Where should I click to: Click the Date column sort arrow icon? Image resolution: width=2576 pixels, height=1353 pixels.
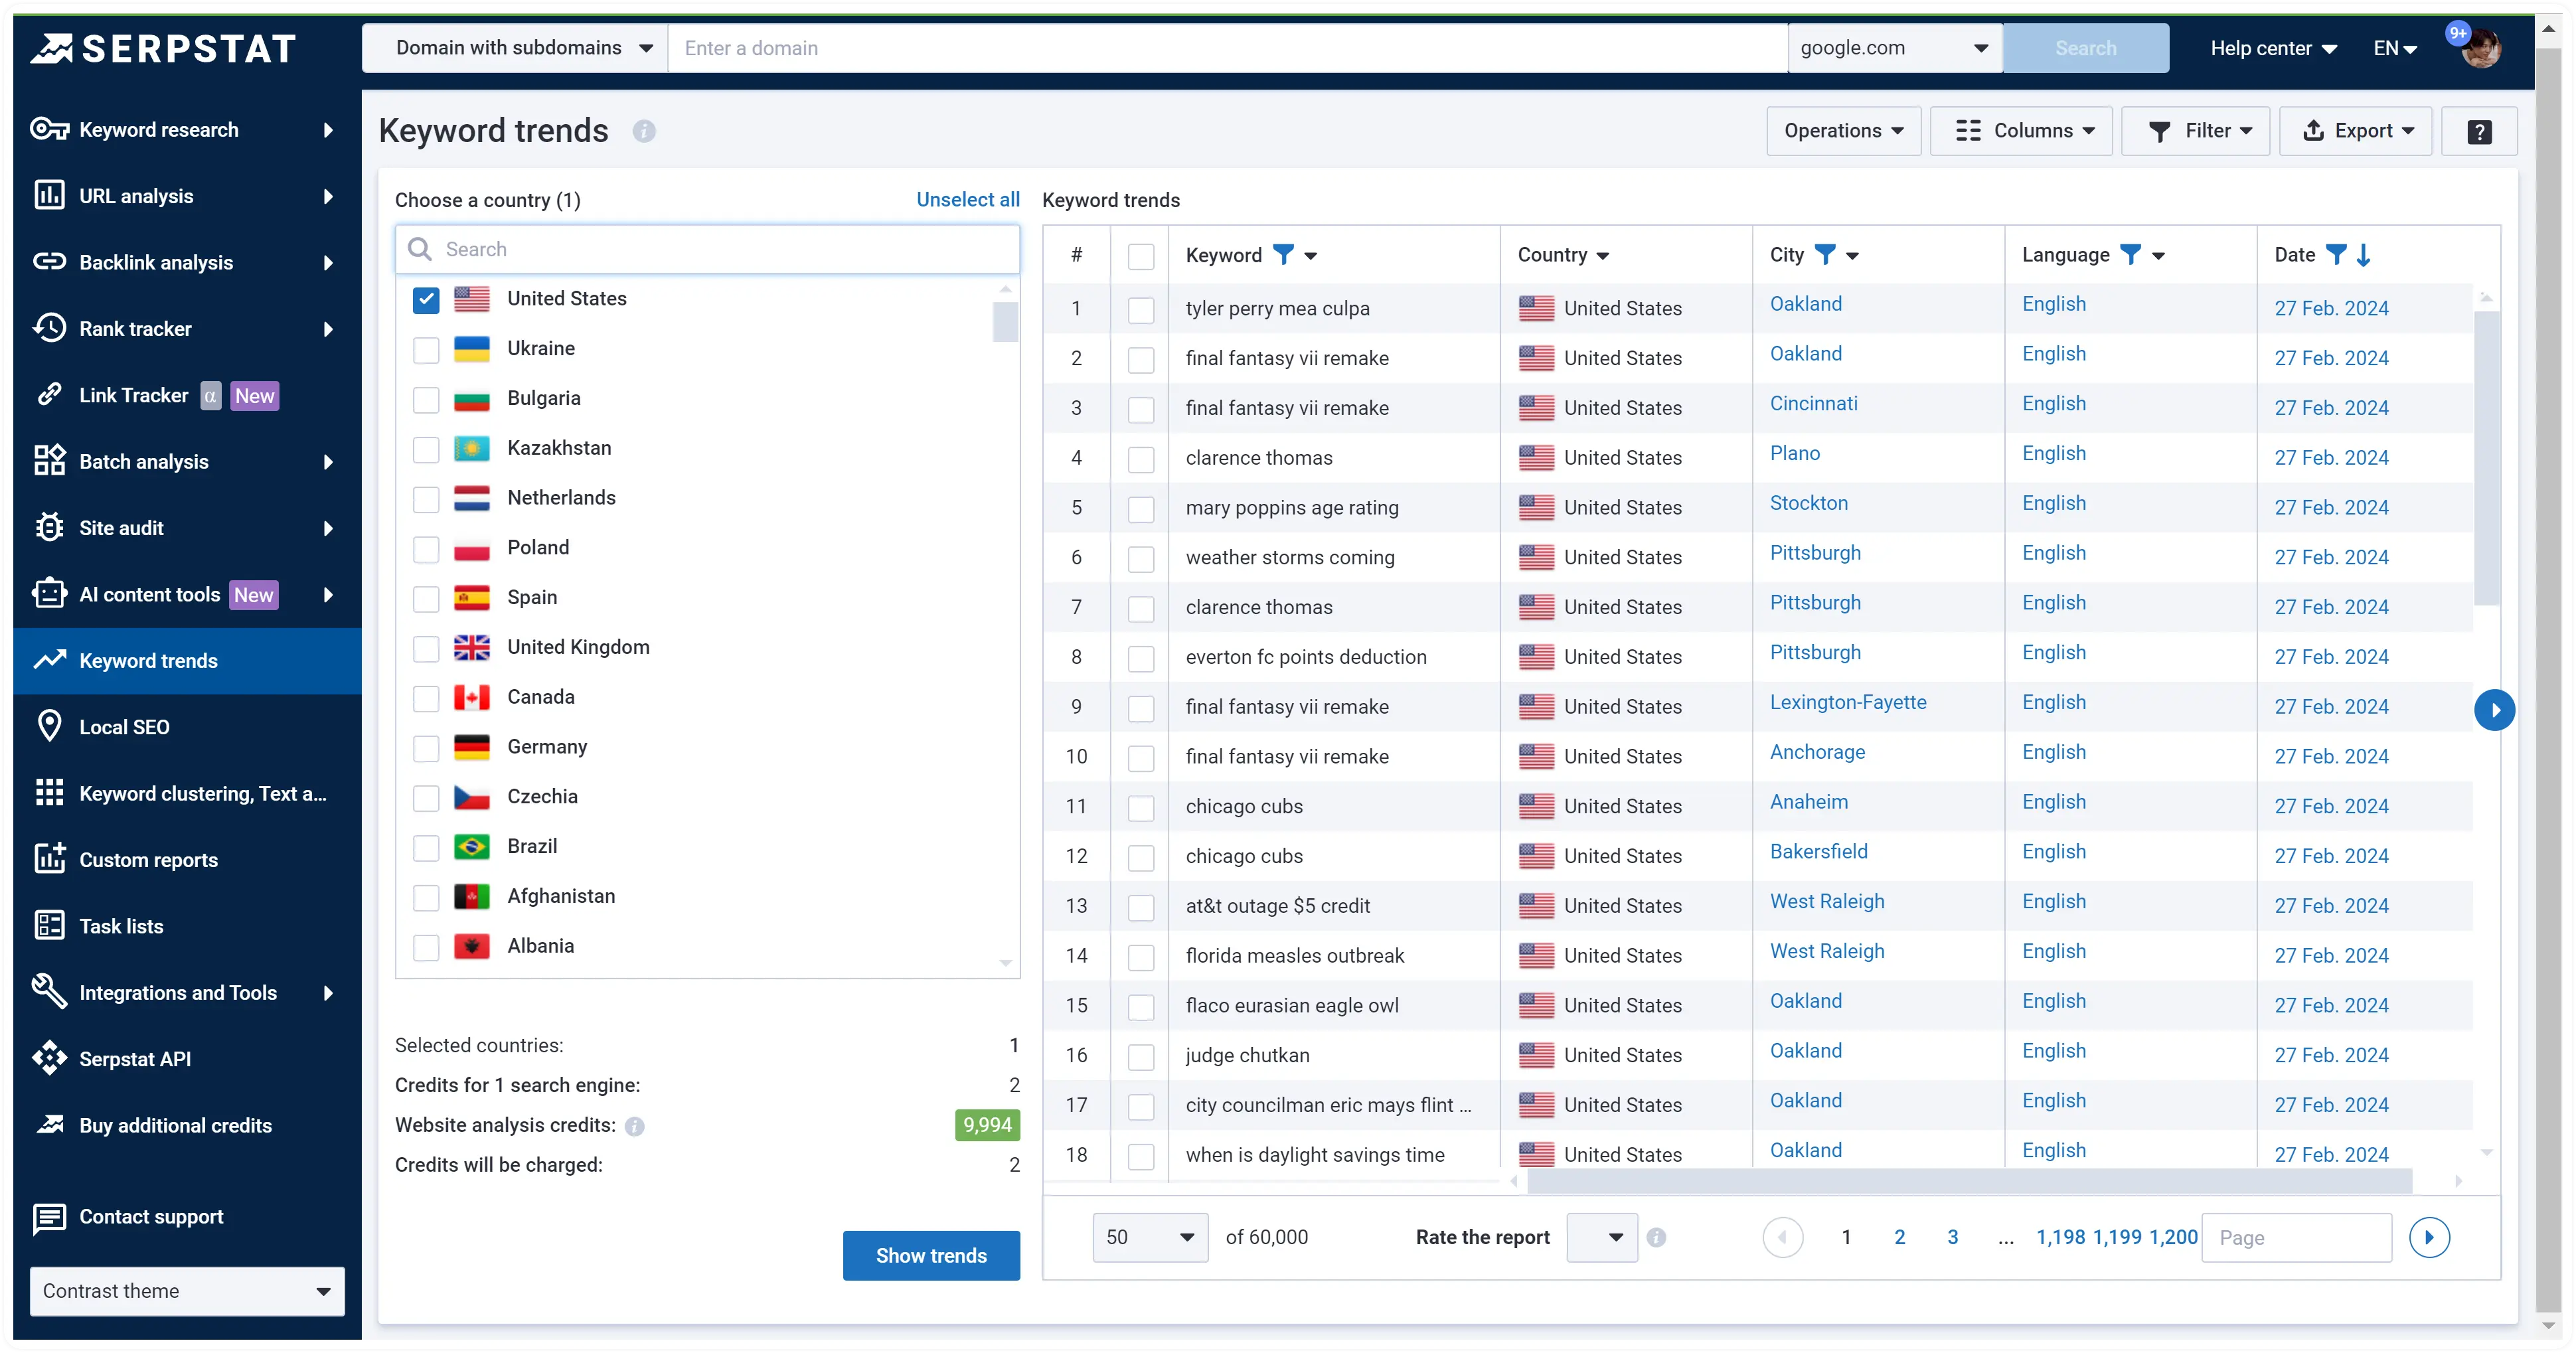tap(2363, 255)
